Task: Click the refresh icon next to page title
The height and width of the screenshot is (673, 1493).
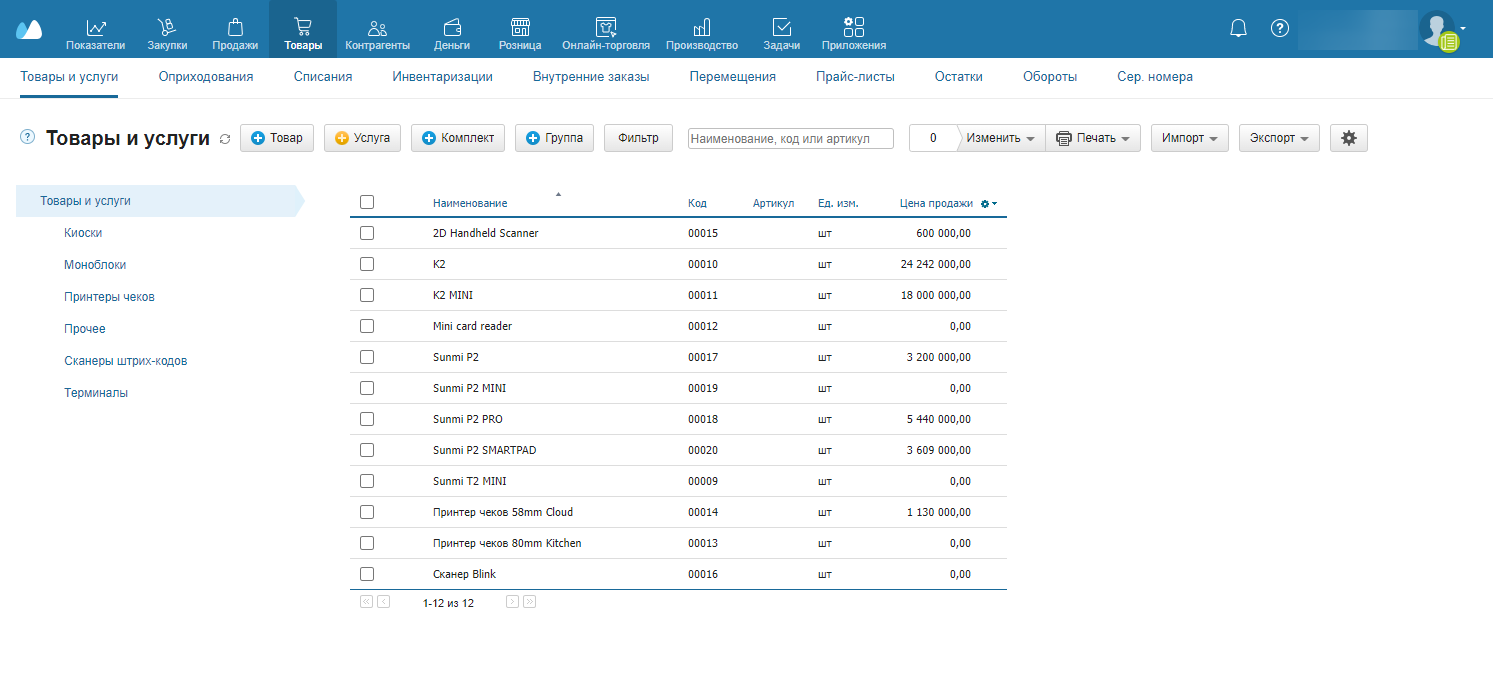Action: tap(225, 139)
